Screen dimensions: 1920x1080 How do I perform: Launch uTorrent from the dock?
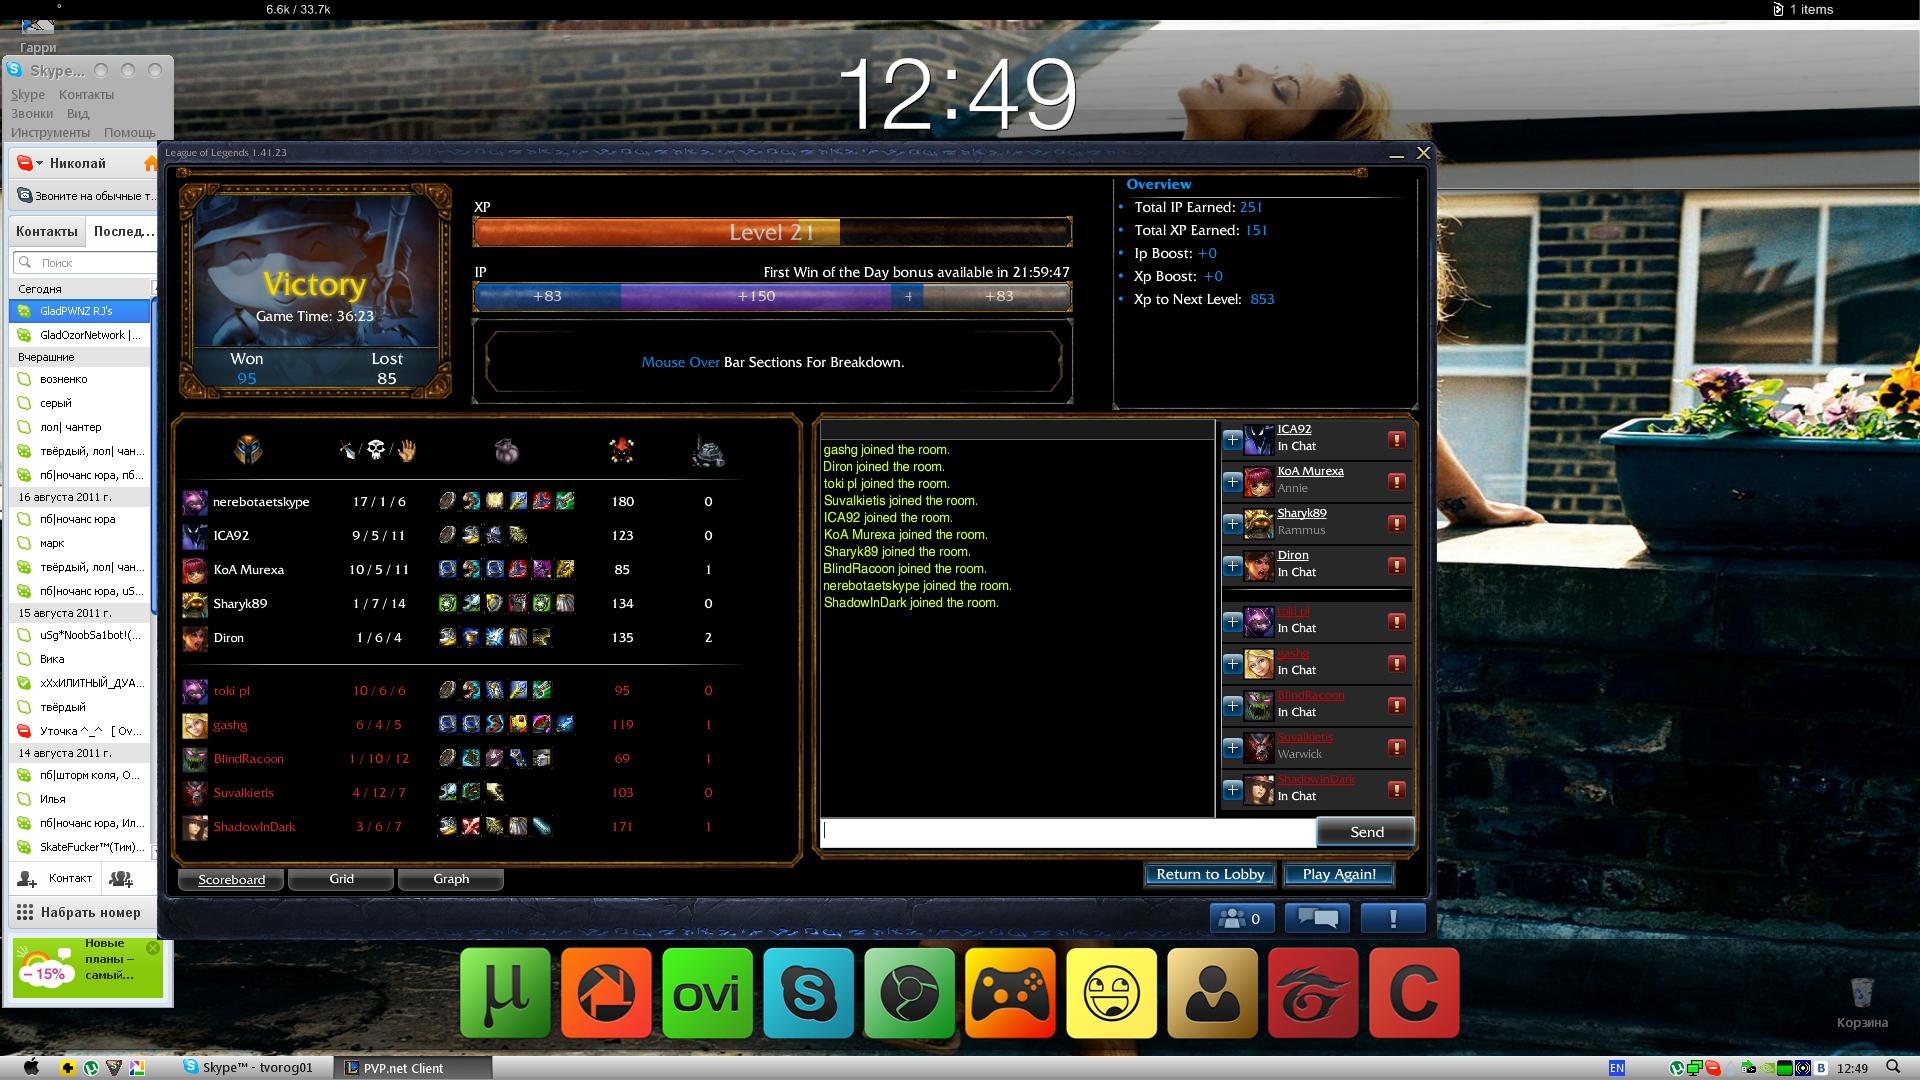coord(505,993)
